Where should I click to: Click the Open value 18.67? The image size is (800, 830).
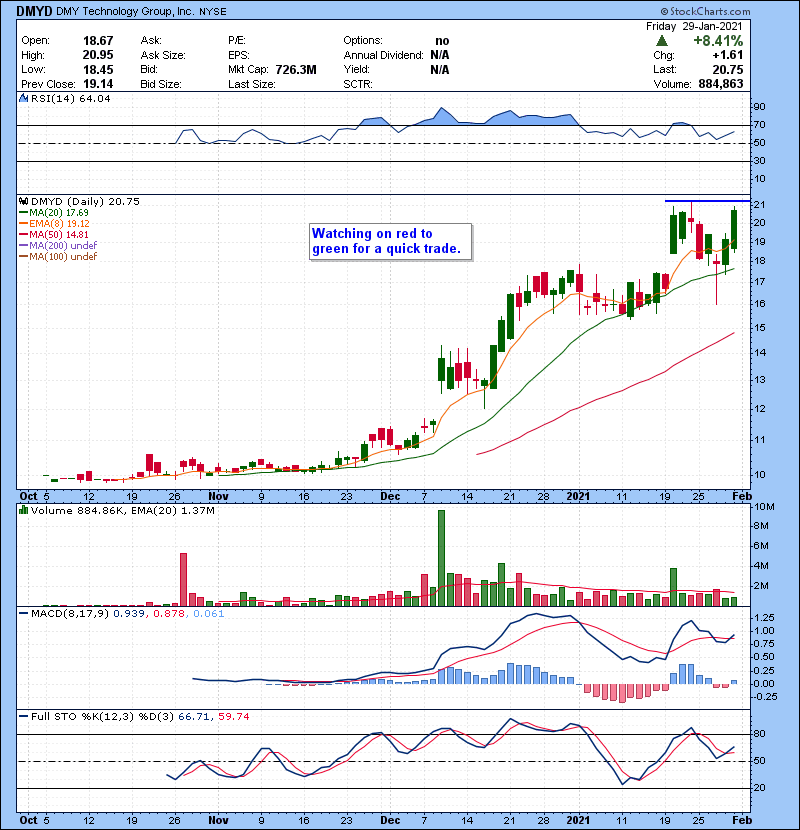tap(98, 41)
